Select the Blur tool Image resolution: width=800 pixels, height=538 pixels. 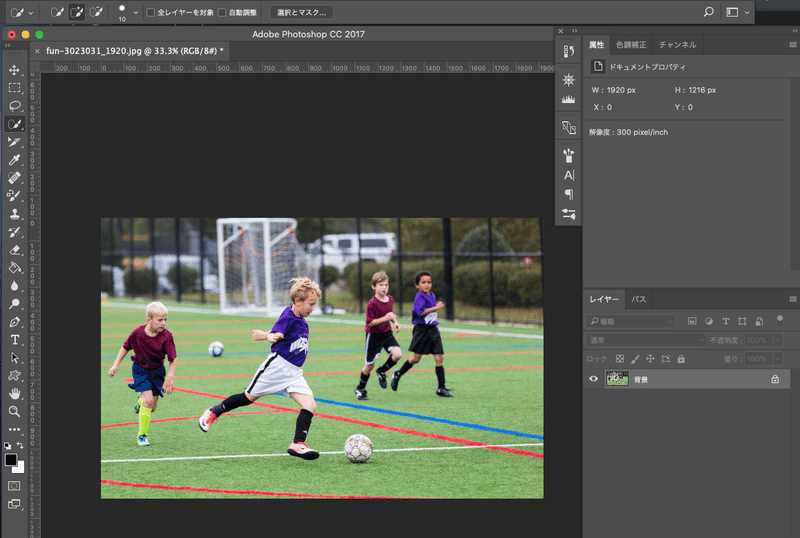click(x=14, y=285)
